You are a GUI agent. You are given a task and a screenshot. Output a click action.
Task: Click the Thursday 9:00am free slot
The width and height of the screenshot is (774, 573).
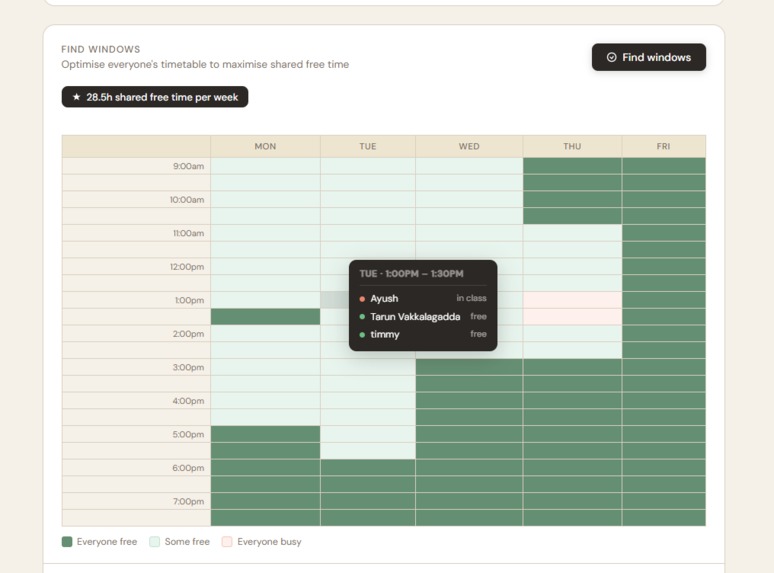coord(572,166)
